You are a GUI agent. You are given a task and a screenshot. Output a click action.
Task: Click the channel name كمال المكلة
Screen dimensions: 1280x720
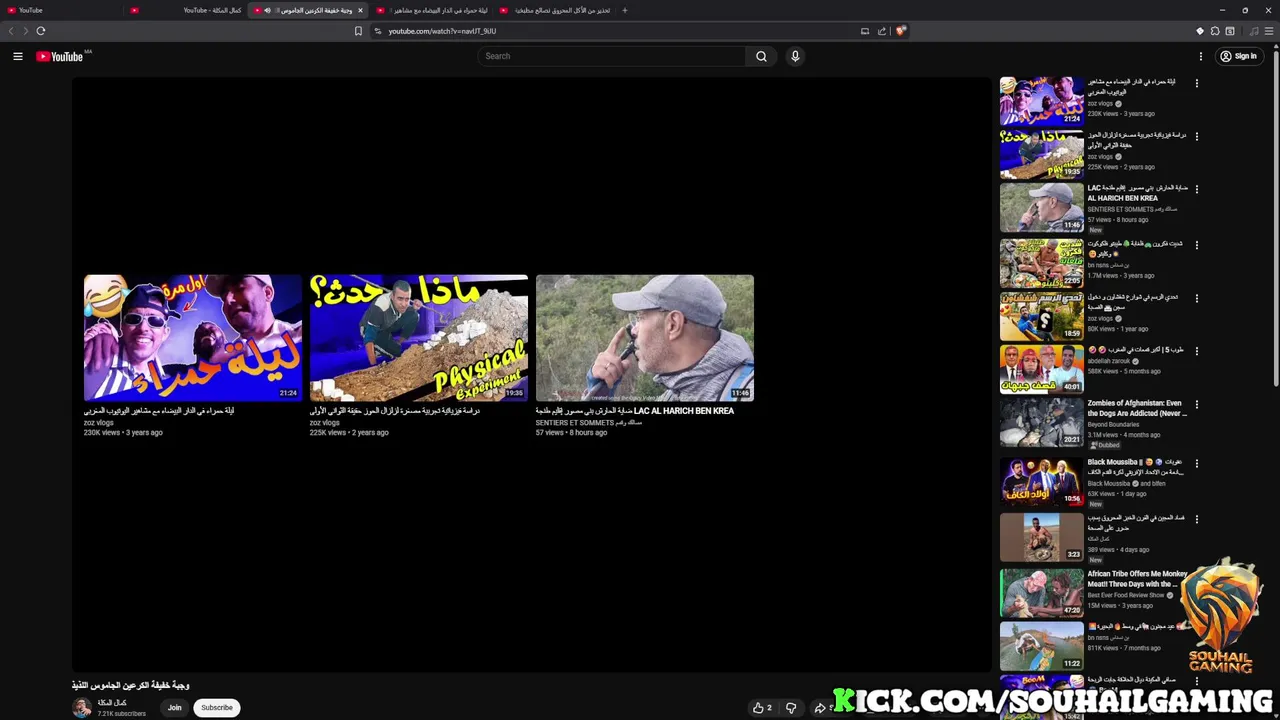click(x=112, y=703)
